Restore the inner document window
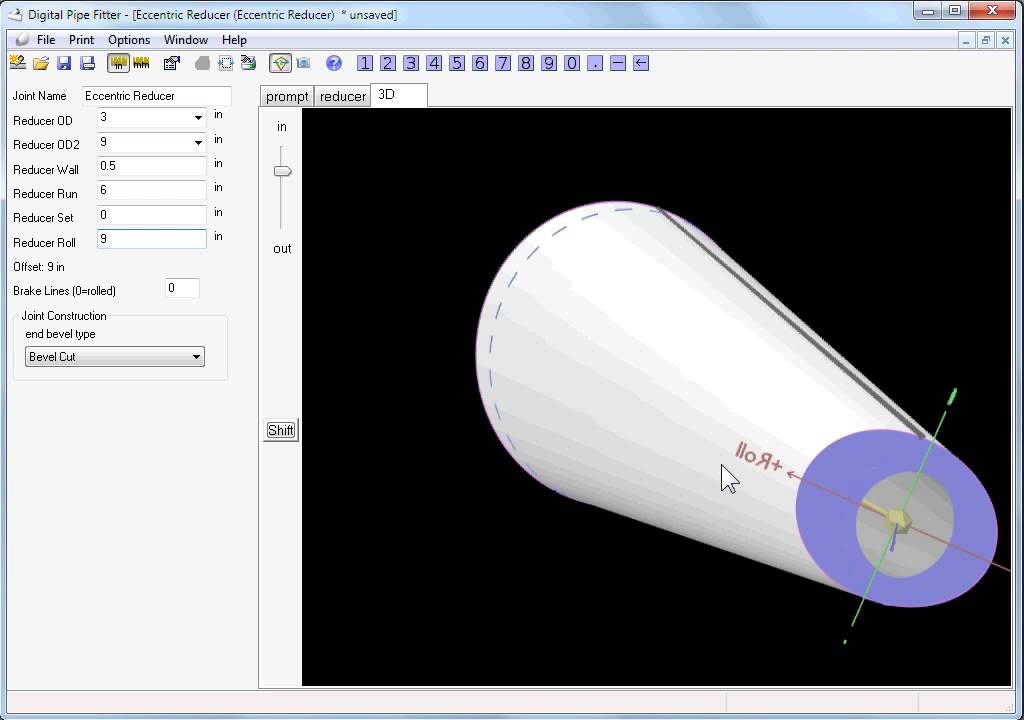The width and height of the screenshot is (1024, 720). (x=985, y=41)
